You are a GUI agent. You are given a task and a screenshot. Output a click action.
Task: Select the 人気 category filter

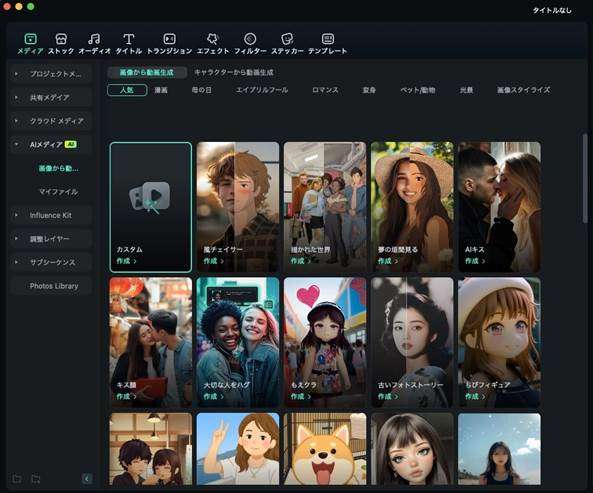coord(127,90)
